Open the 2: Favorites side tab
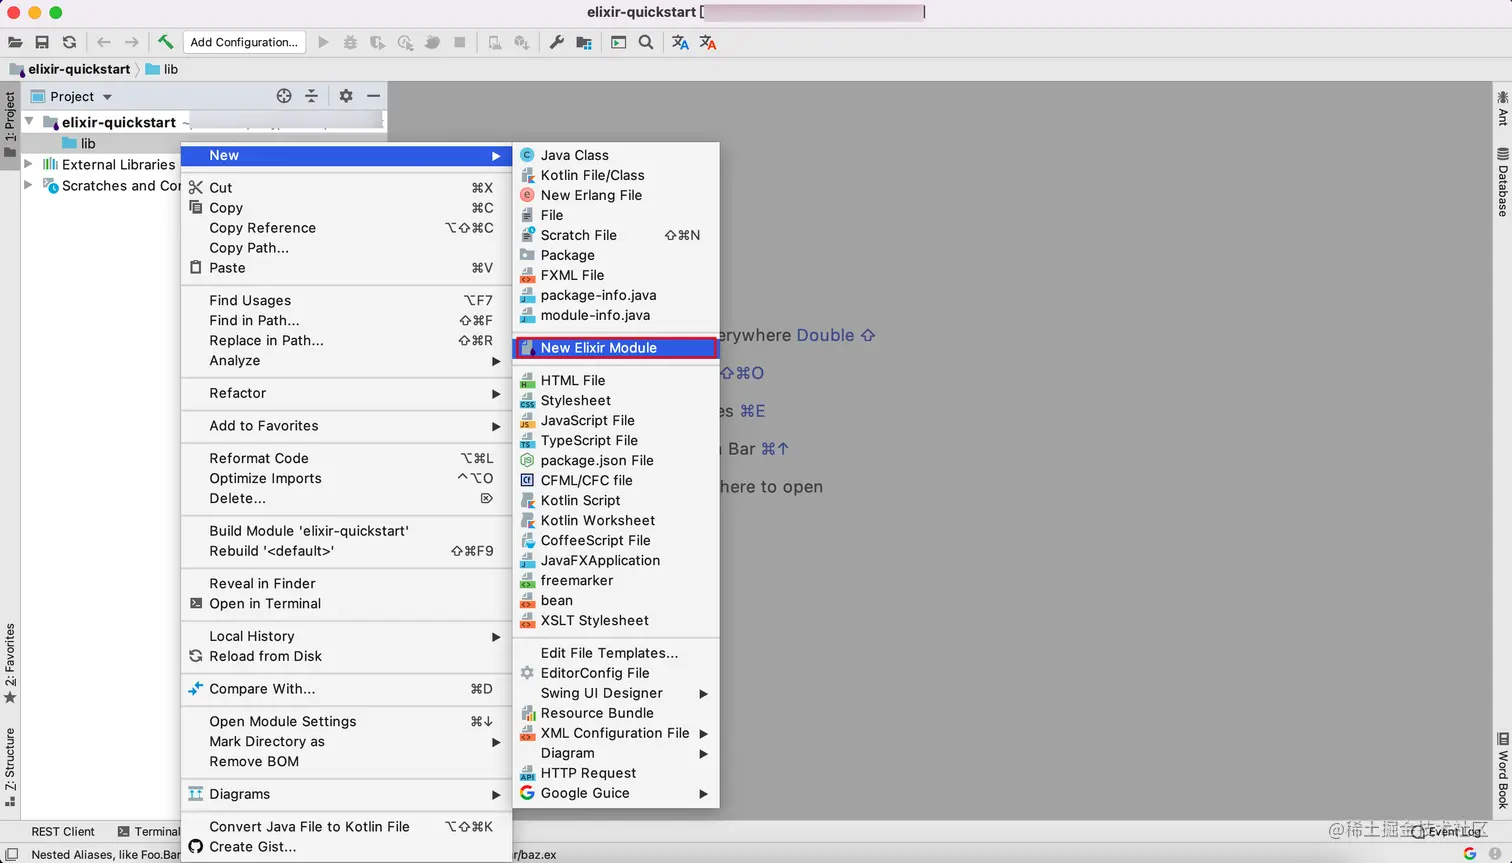The height and width of the screenshot is (863, 1512). (x=10, y=662)
